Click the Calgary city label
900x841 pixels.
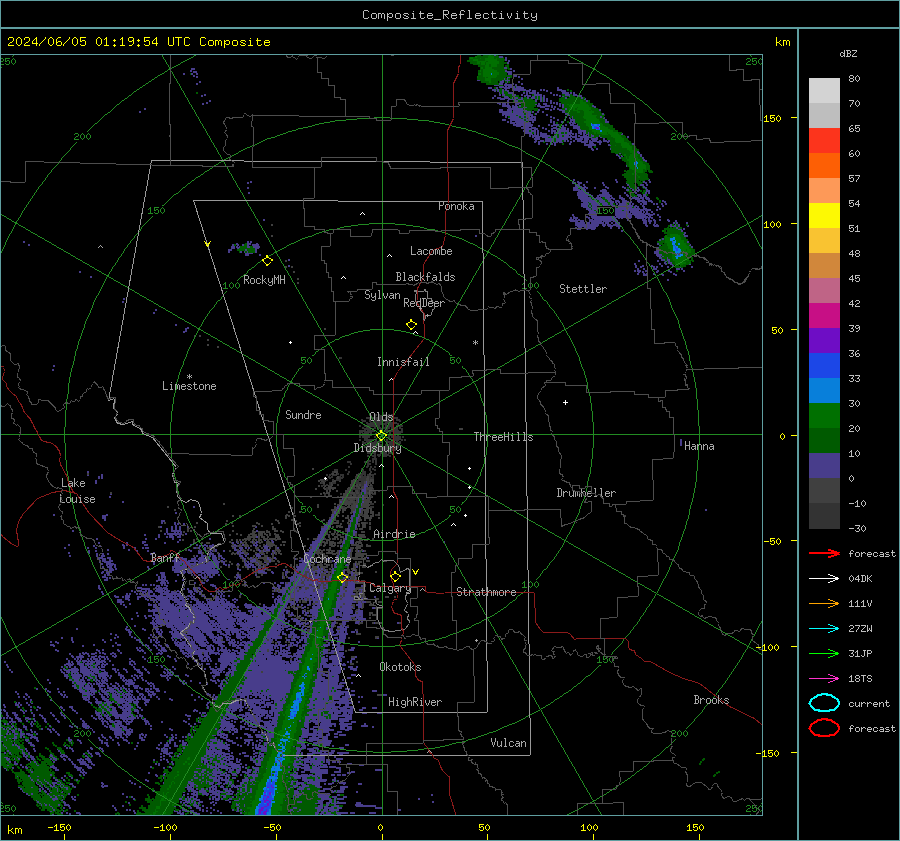pos(390,588)
